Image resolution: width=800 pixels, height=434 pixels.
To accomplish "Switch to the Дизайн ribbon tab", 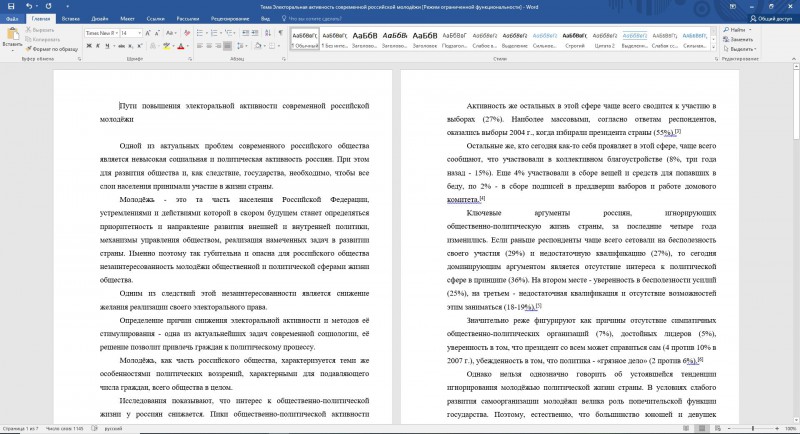I will tap(99, 19).
